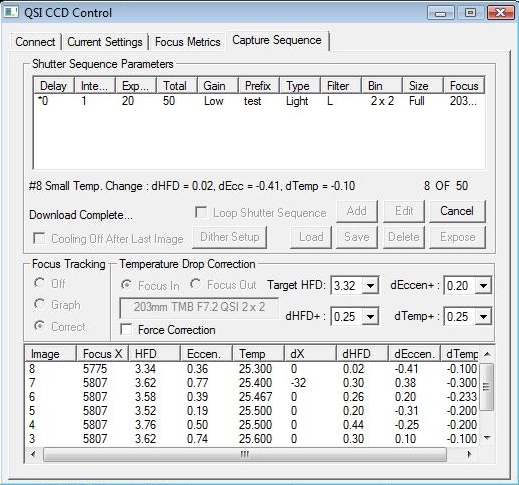Switch to the Focus Metrics tab
The width and height of the screenshot is (519, 485).
click(188, 42)
